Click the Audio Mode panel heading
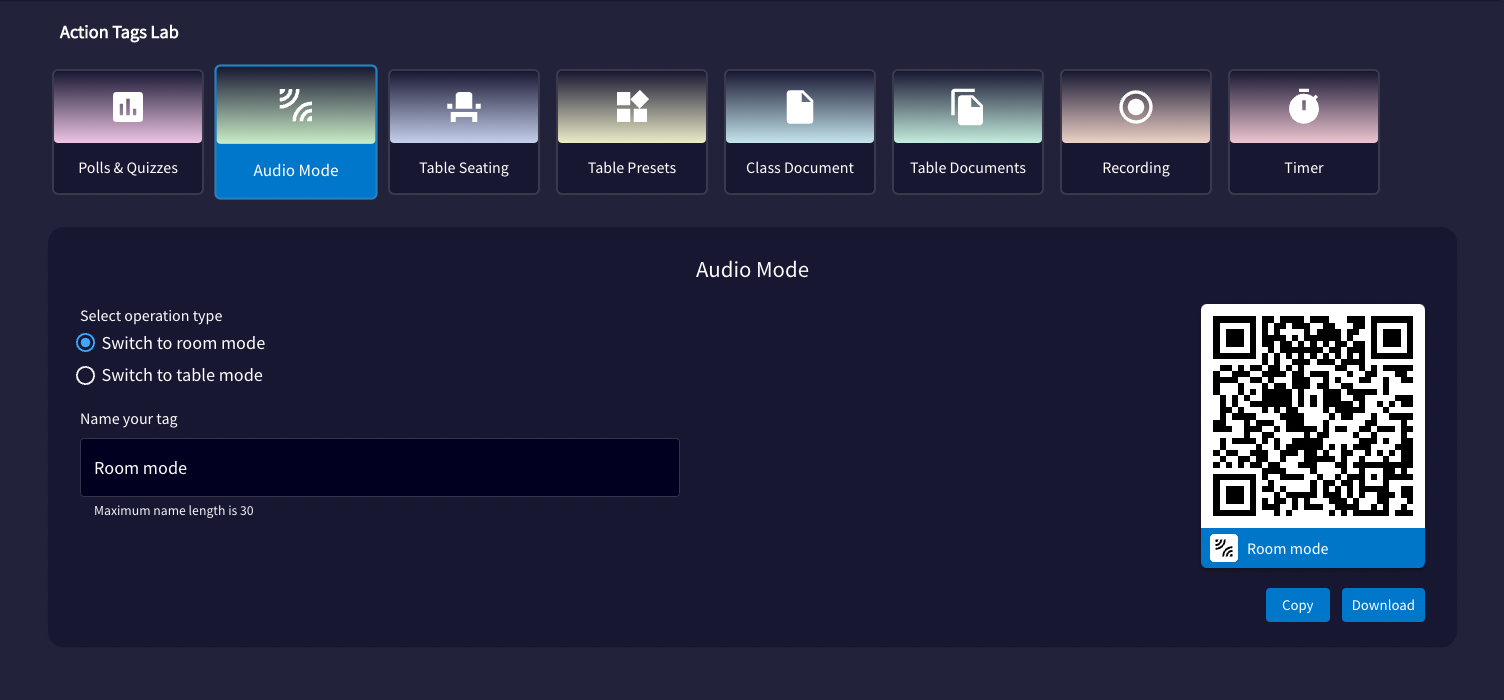 [x=752, y=269]
